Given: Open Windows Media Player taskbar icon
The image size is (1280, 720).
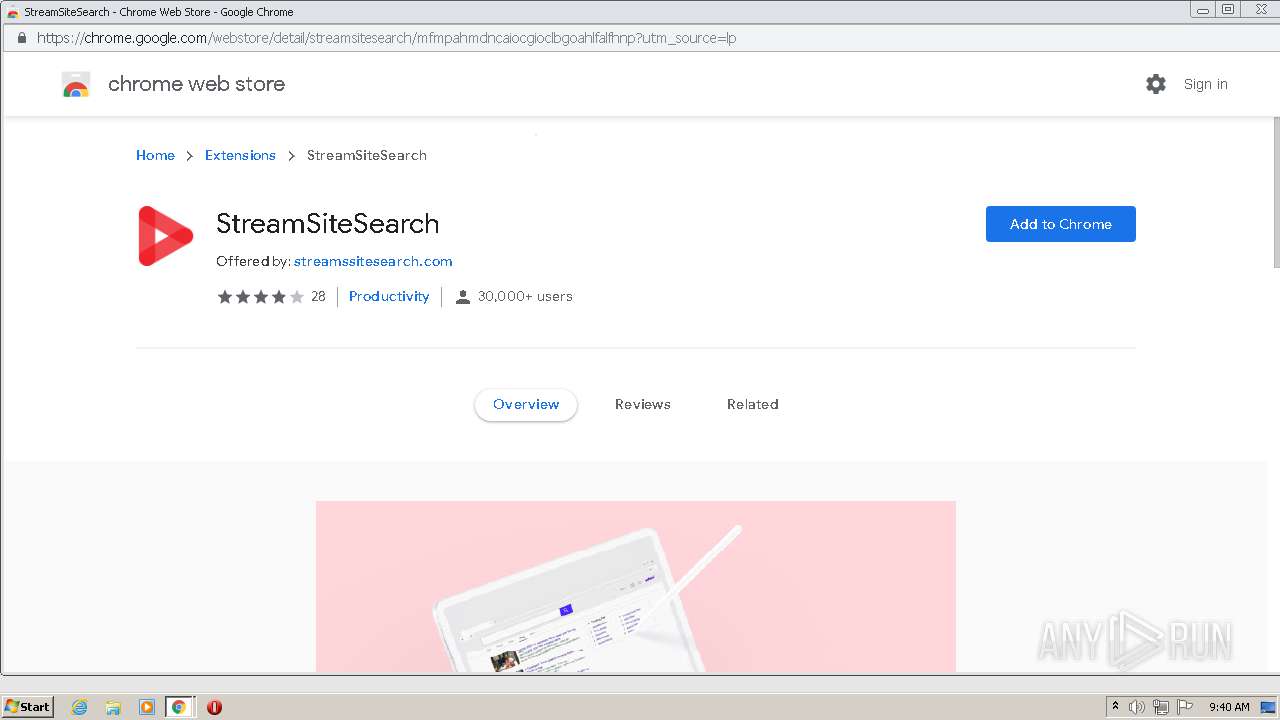Looking at the screenshot, I should click(x=146, y=707).
